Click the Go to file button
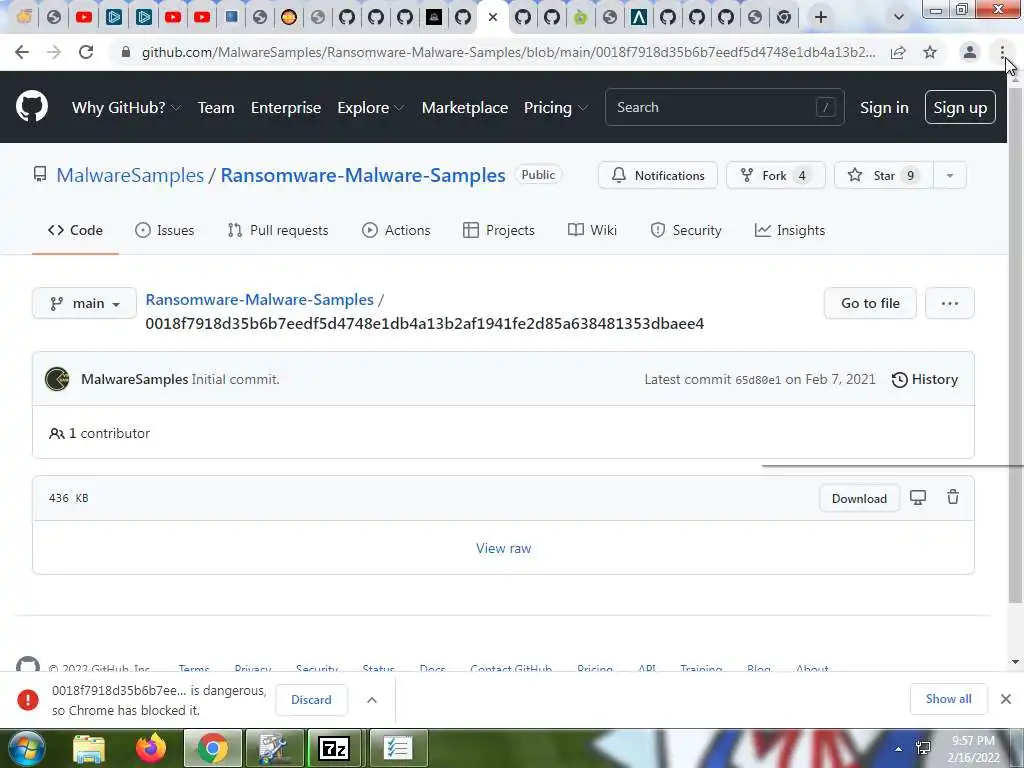Image resolution: width=1024 pixels, height=768 pixels. pyautogui.click(x=870, y=303)
